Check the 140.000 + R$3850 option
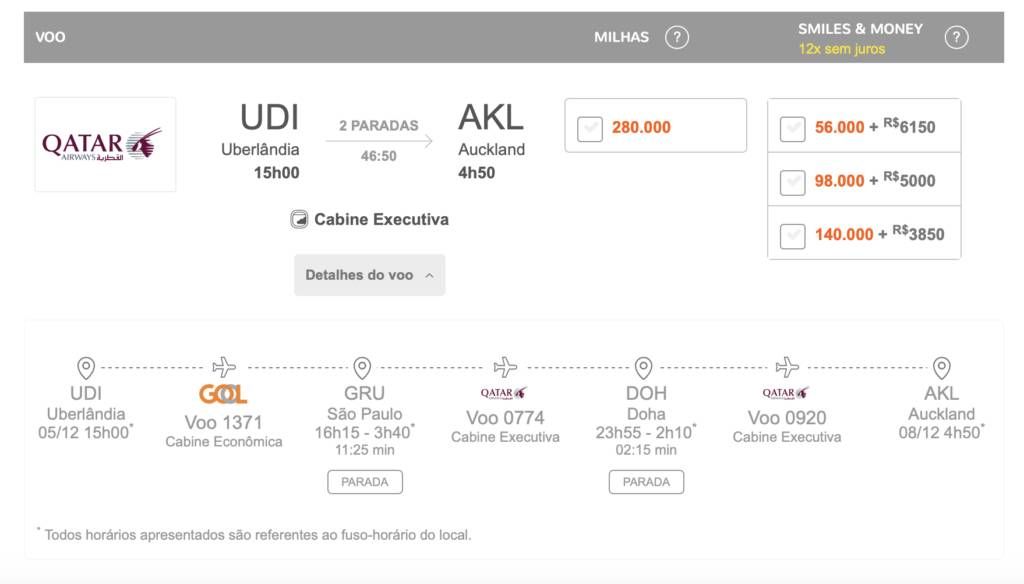 point(792,235)
